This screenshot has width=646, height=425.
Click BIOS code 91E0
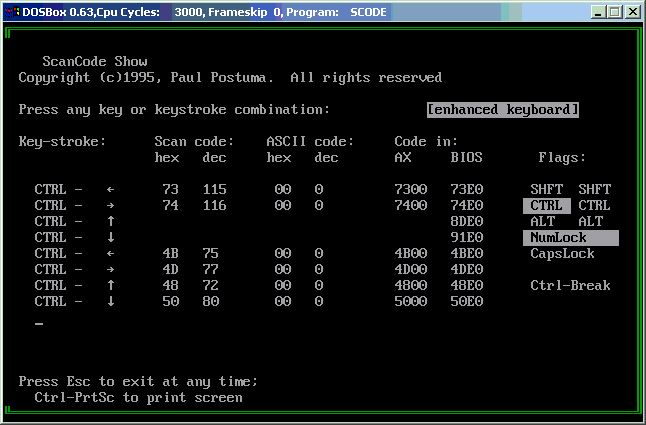[466, 238]
